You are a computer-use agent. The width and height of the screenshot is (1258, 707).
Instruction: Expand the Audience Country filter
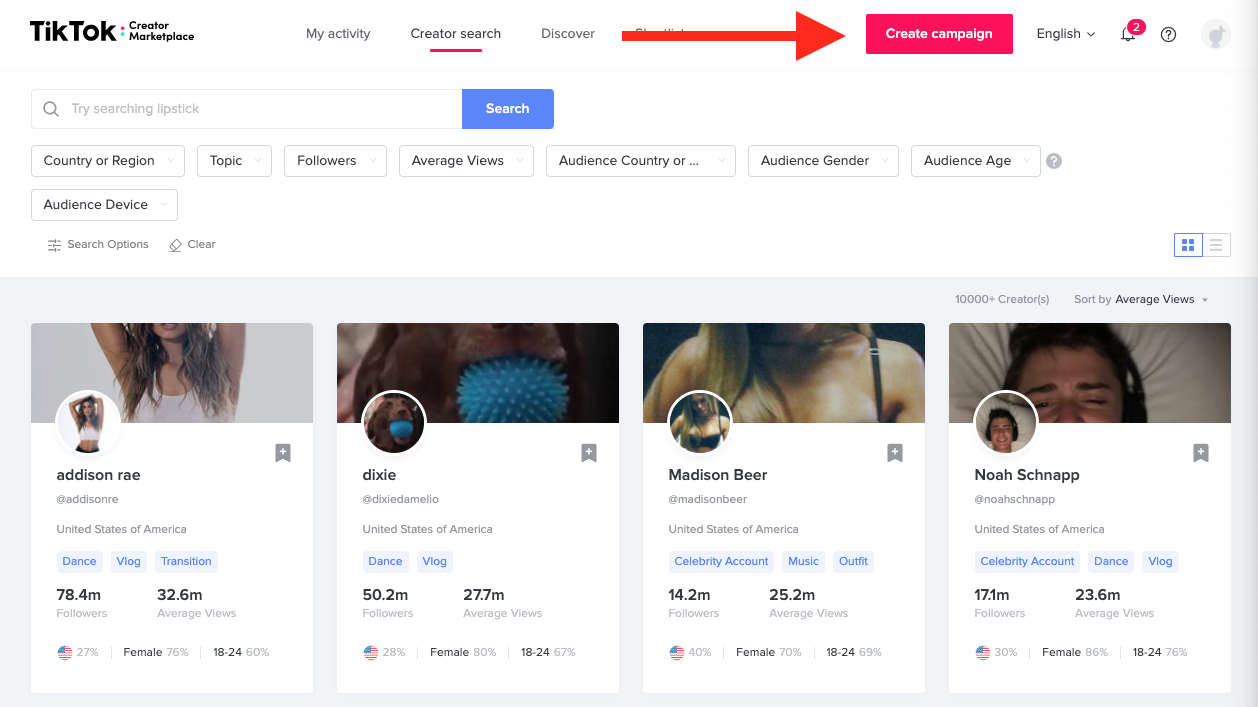tap(641, 161)
